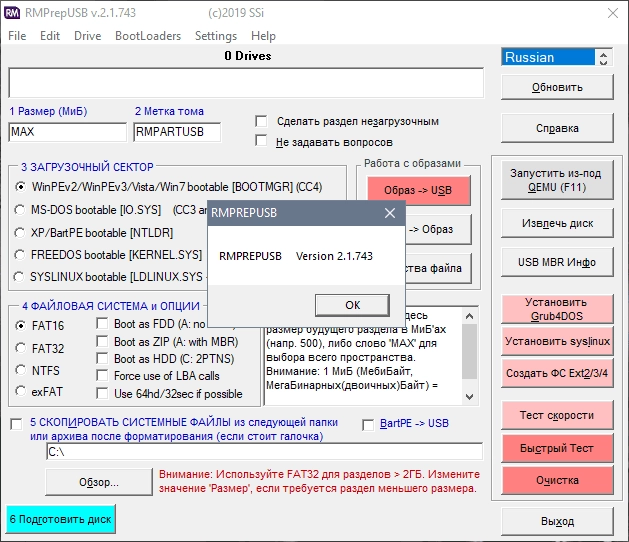This screenshot has width=629, height=542.
Task: Select XP/BartPE bootable [NTLDR] radio
Action: pos(19,233)
